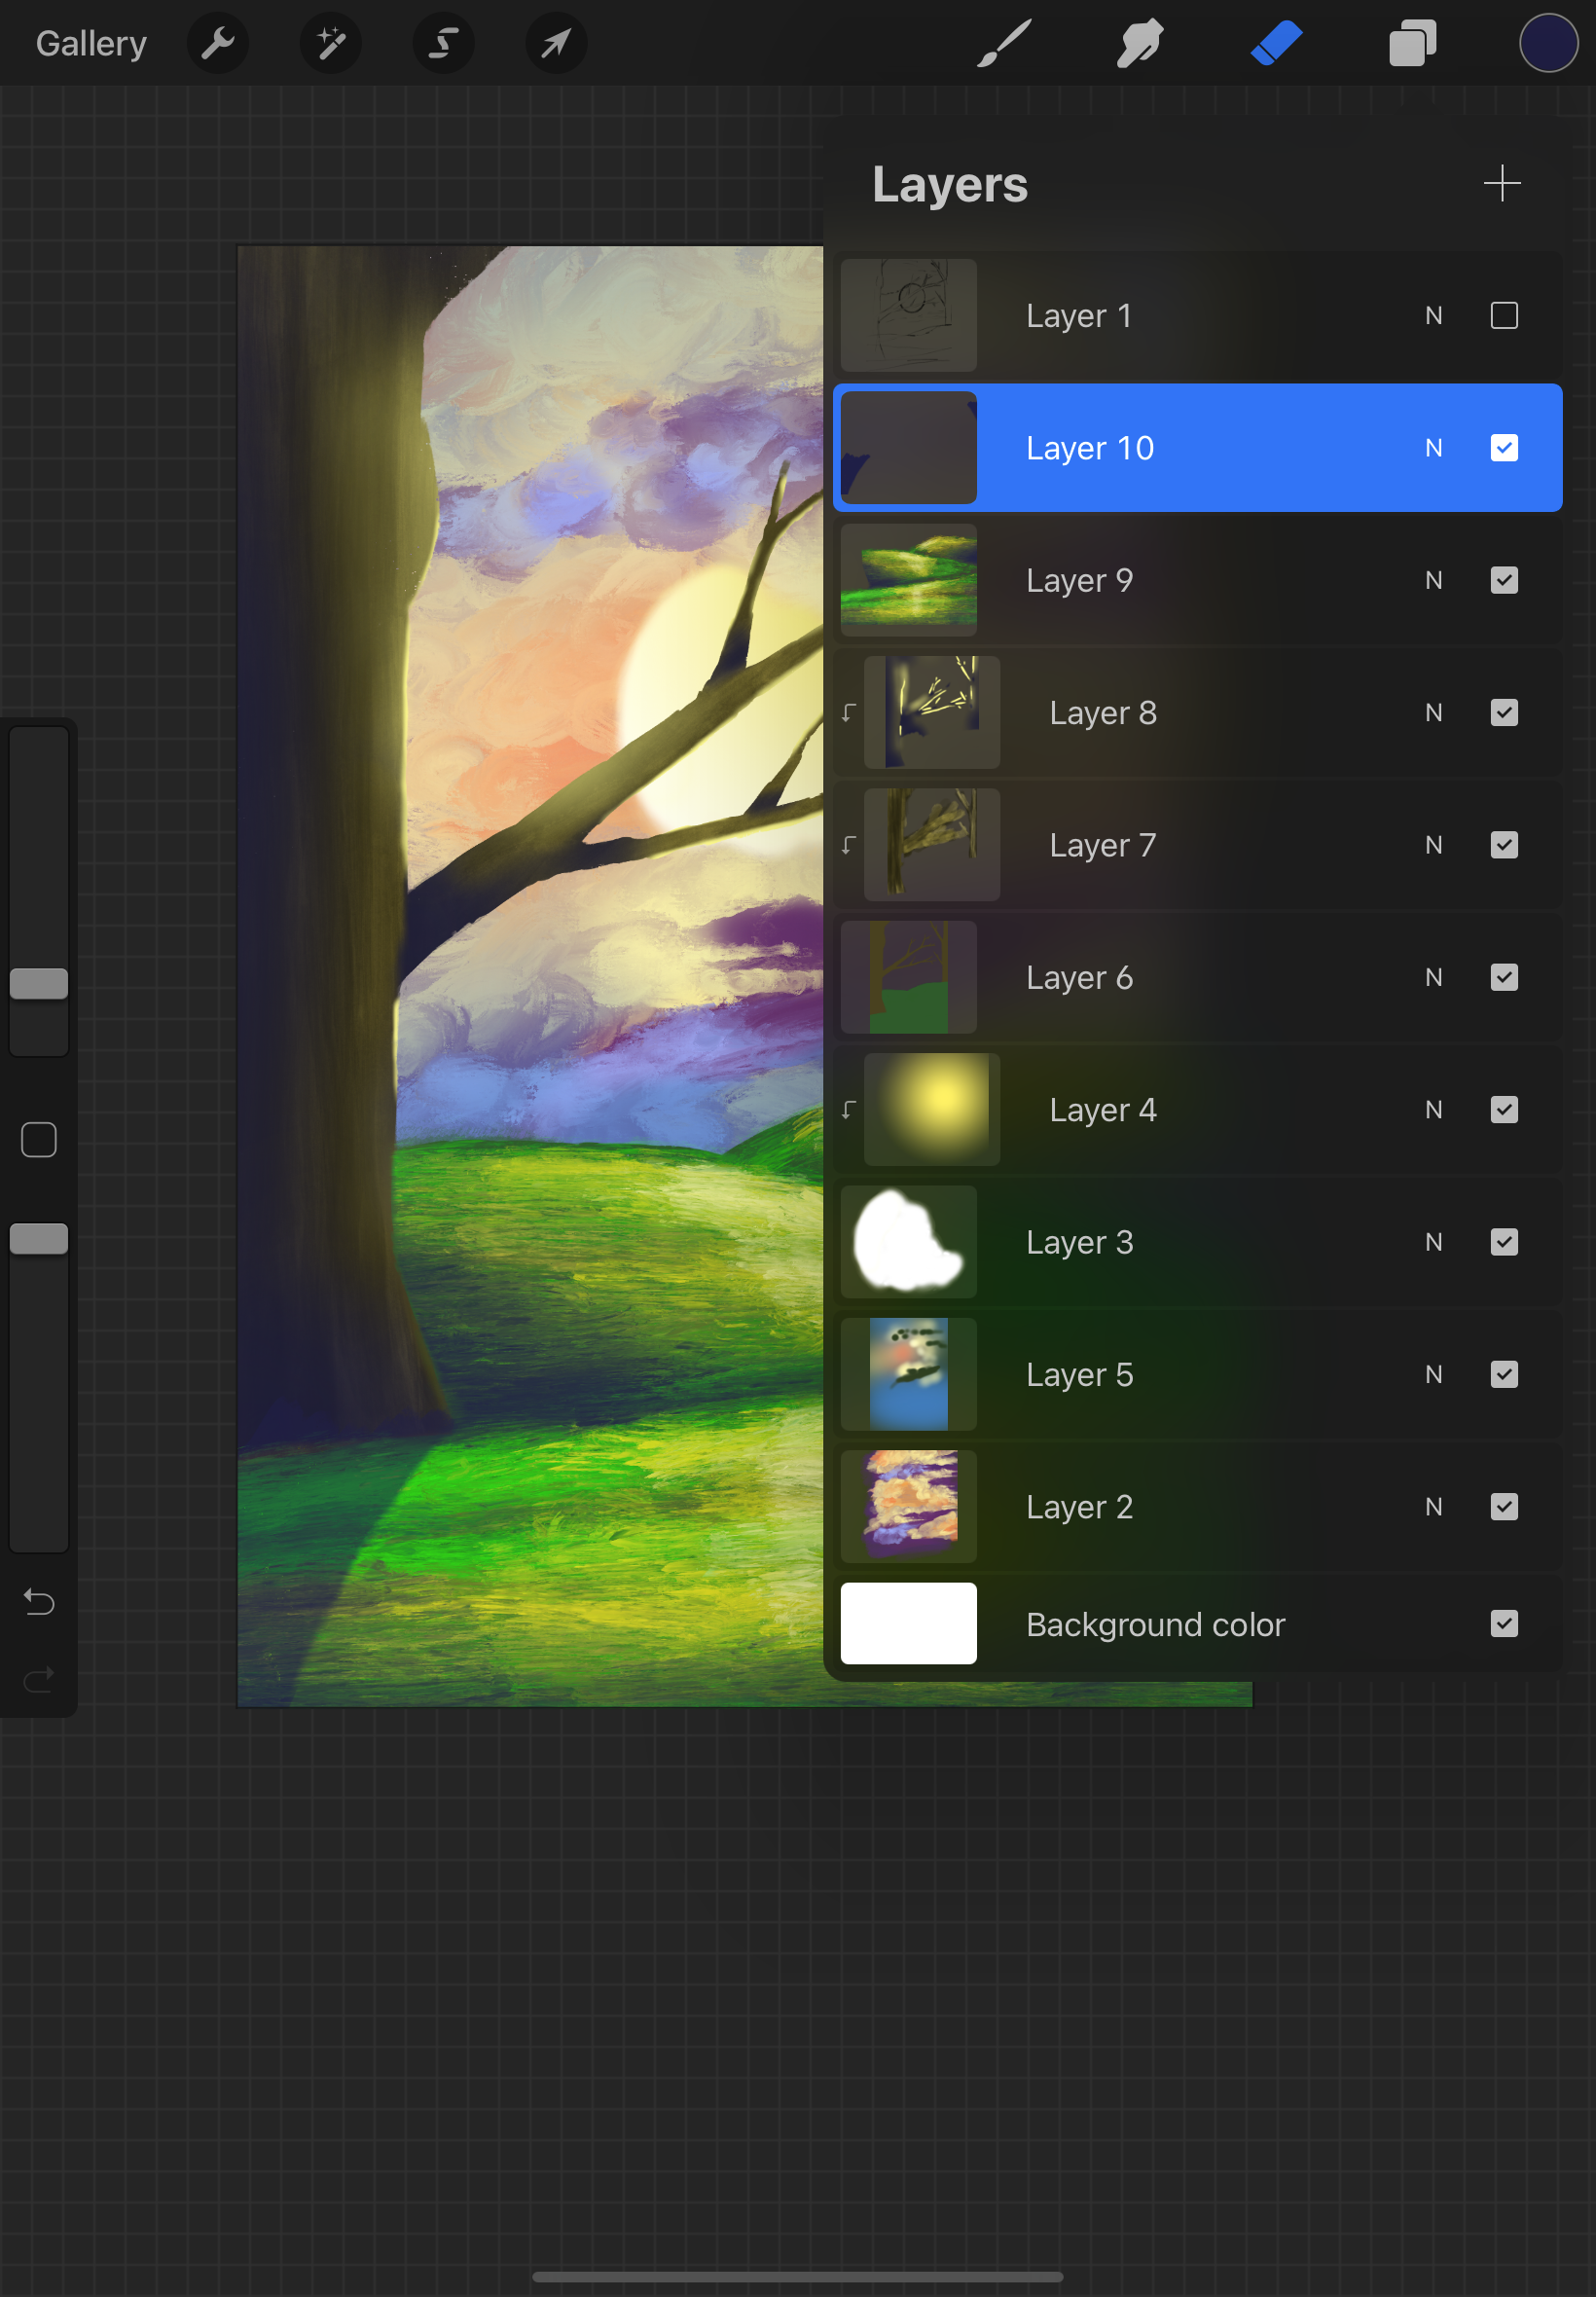The image size is (1596, 2297).
Task: Select the Selection tool
Action: point(443,42)
